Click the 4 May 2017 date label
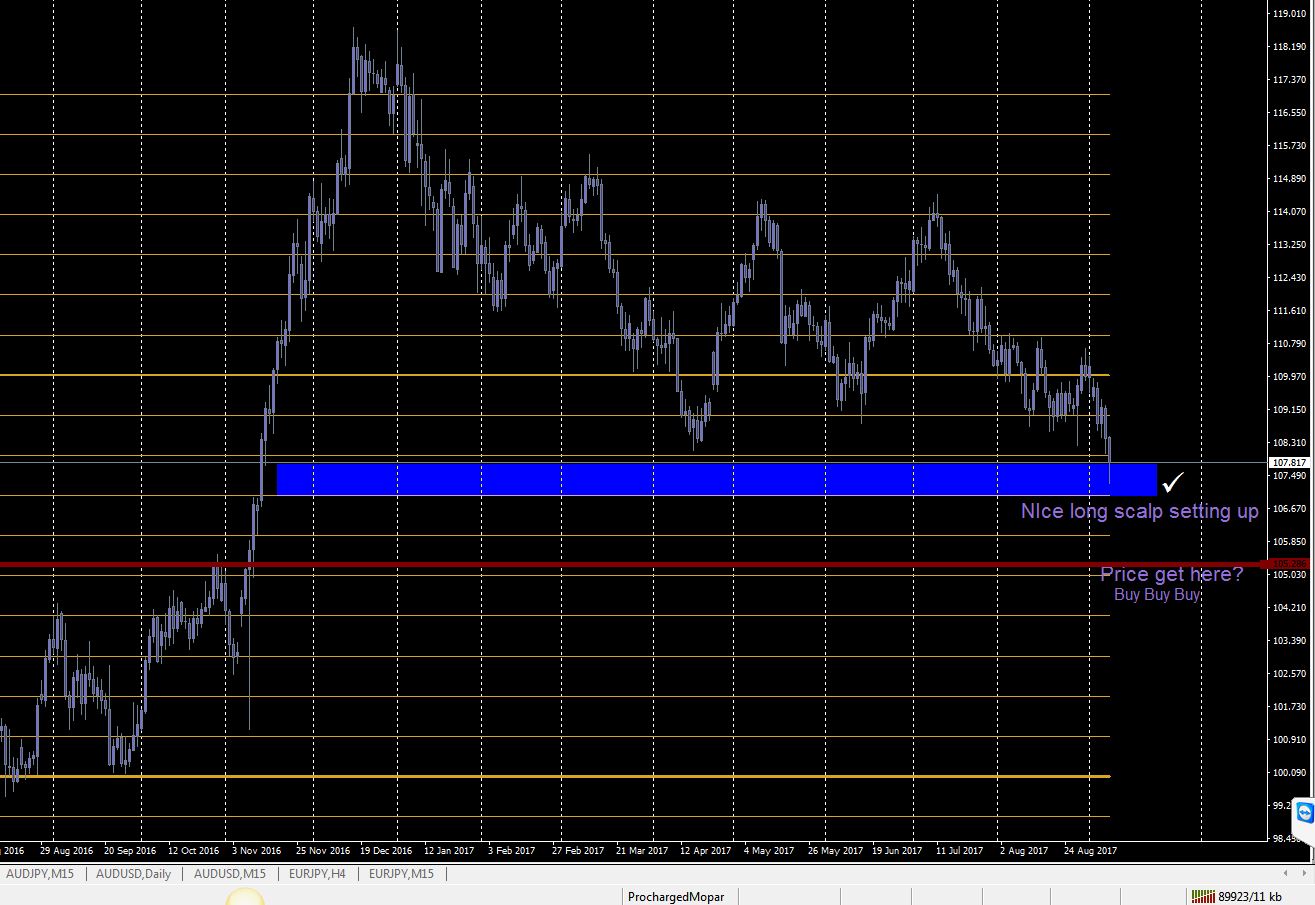This screenshot has width=1315, height=905. point(769,851)
